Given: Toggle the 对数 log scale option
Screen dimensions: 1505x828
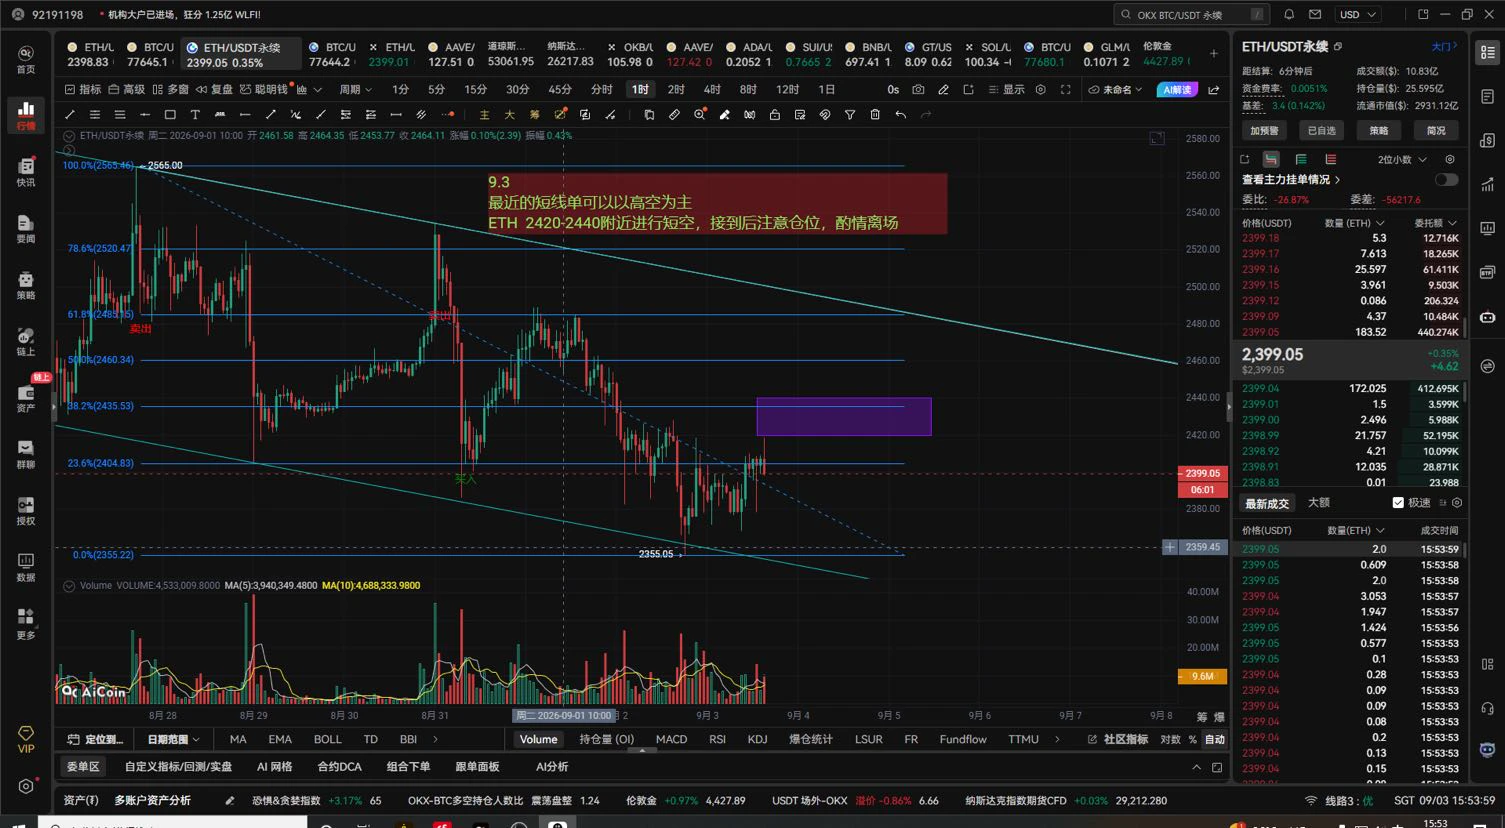Looking at the screenshot, I should [x=1170, y=740].
